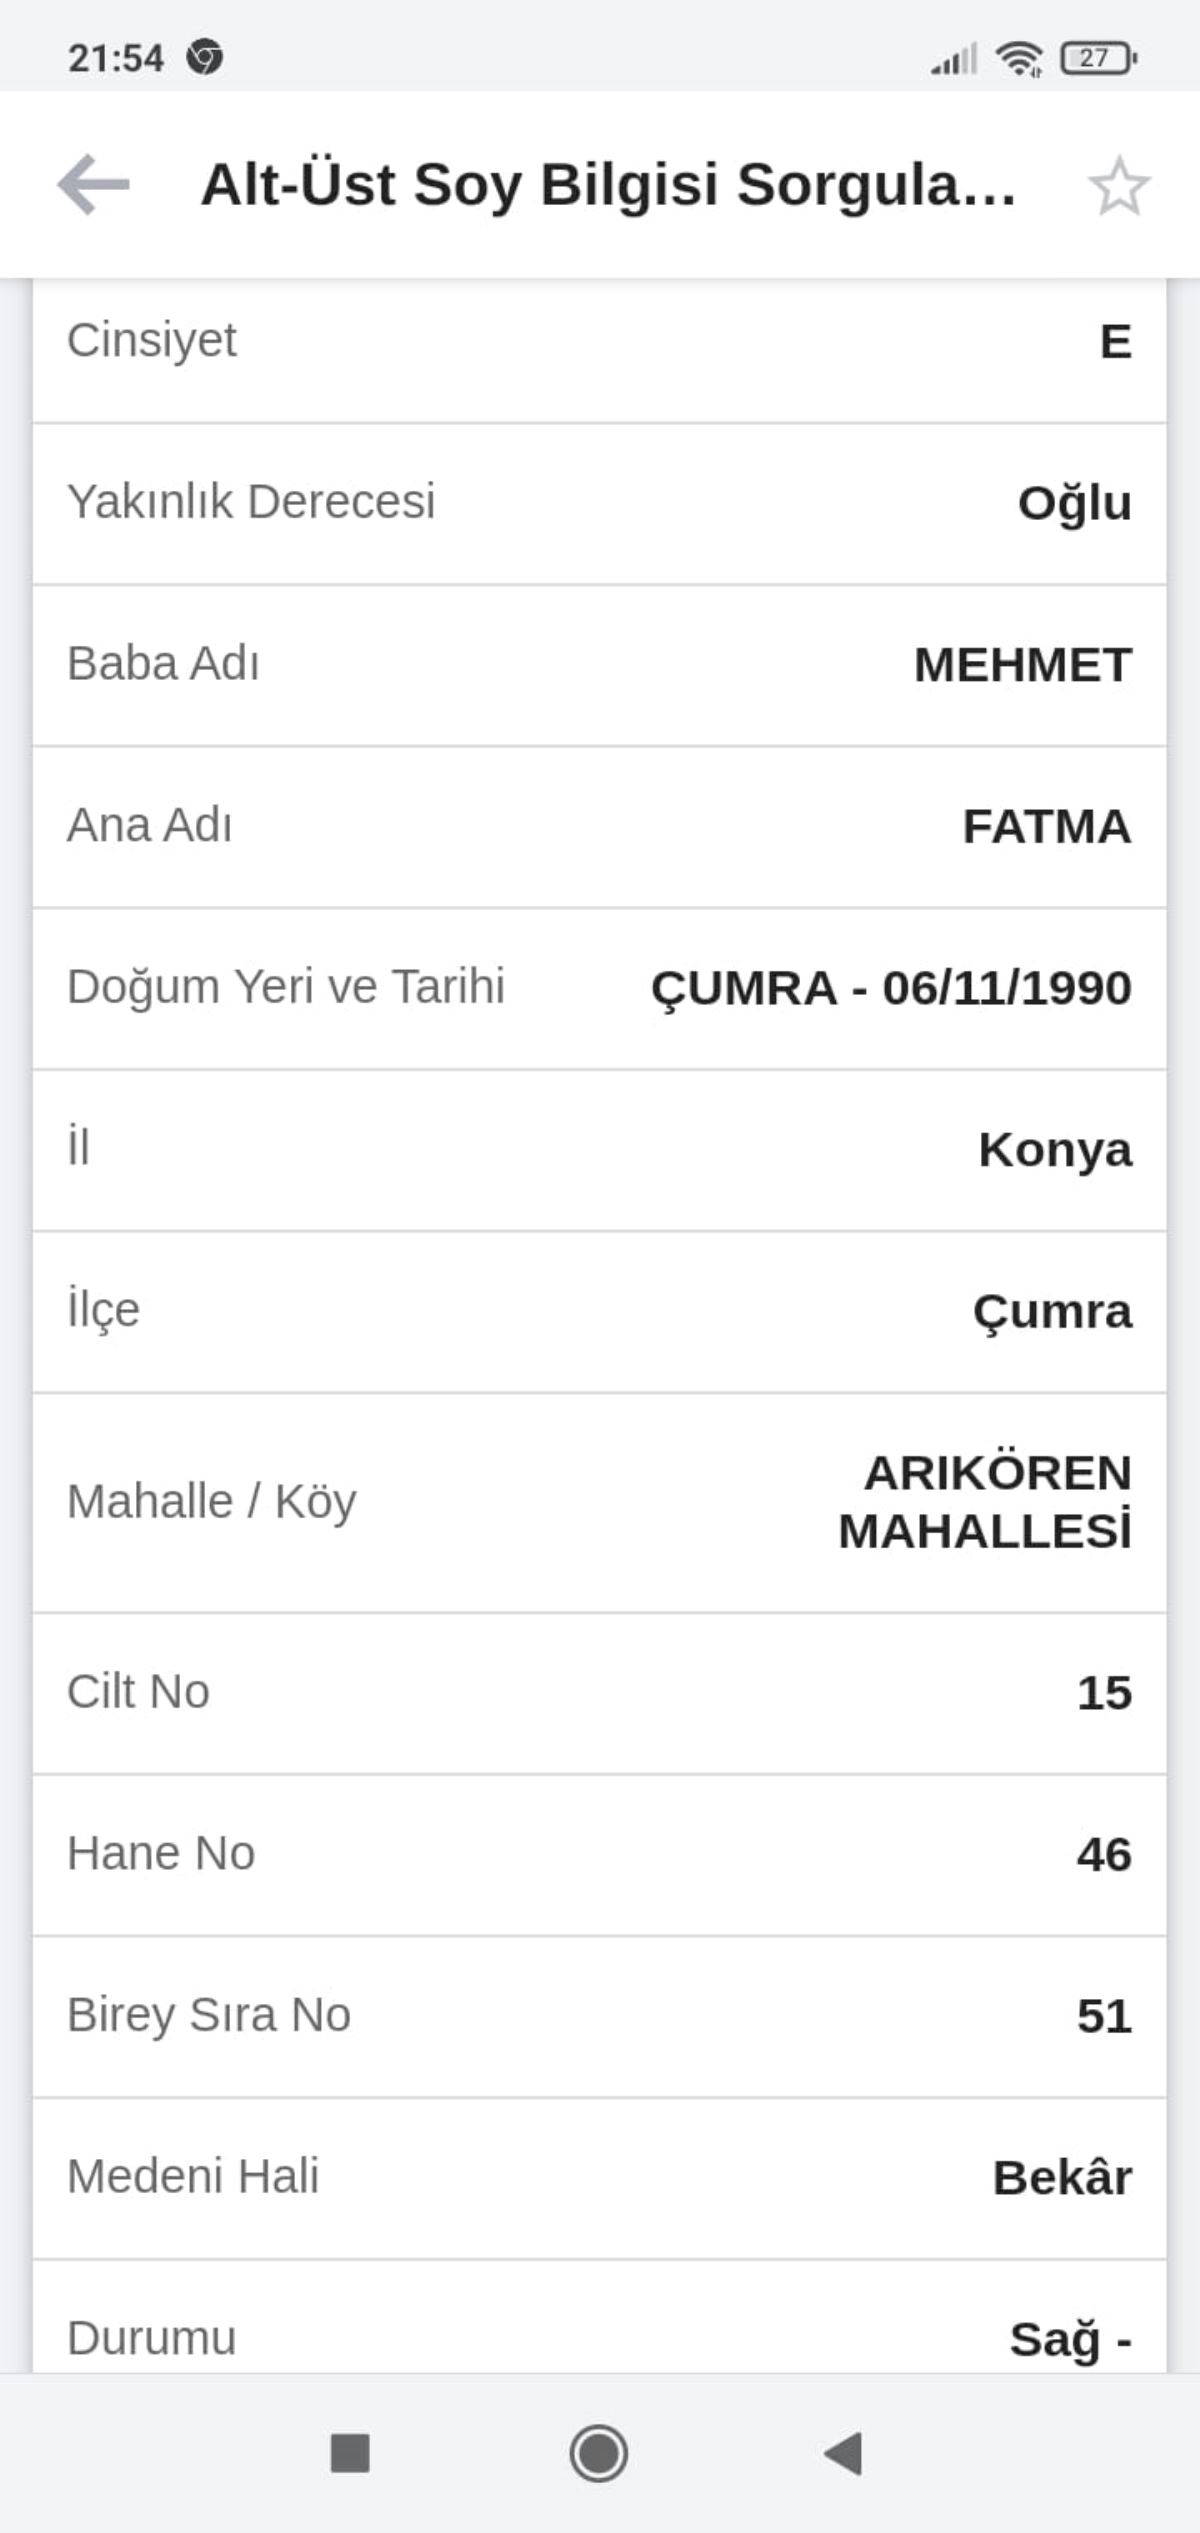The width and height of the screenshot is (1200, 2533).
Task: Select the Medeni Hali row showing Bekâr
Action: [x=600, y=2178]
